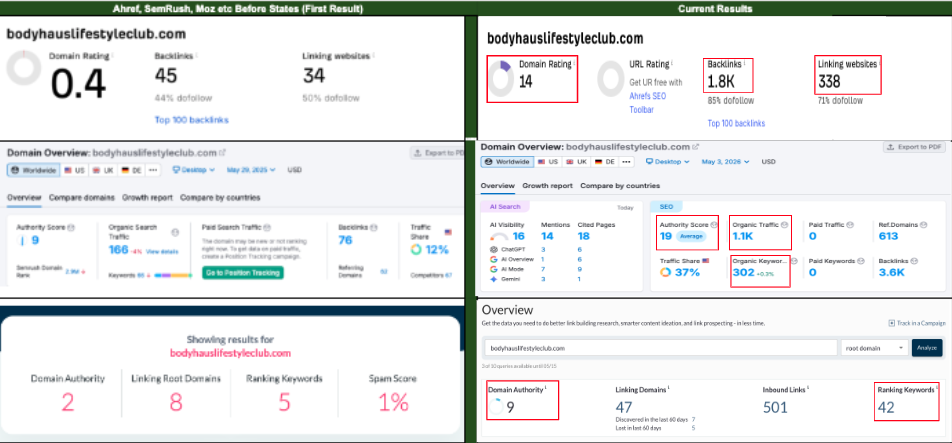Select UK database in the 2026 panel
Image resolution: width=952 pixels, height=443 pixels.
(577, 162)
